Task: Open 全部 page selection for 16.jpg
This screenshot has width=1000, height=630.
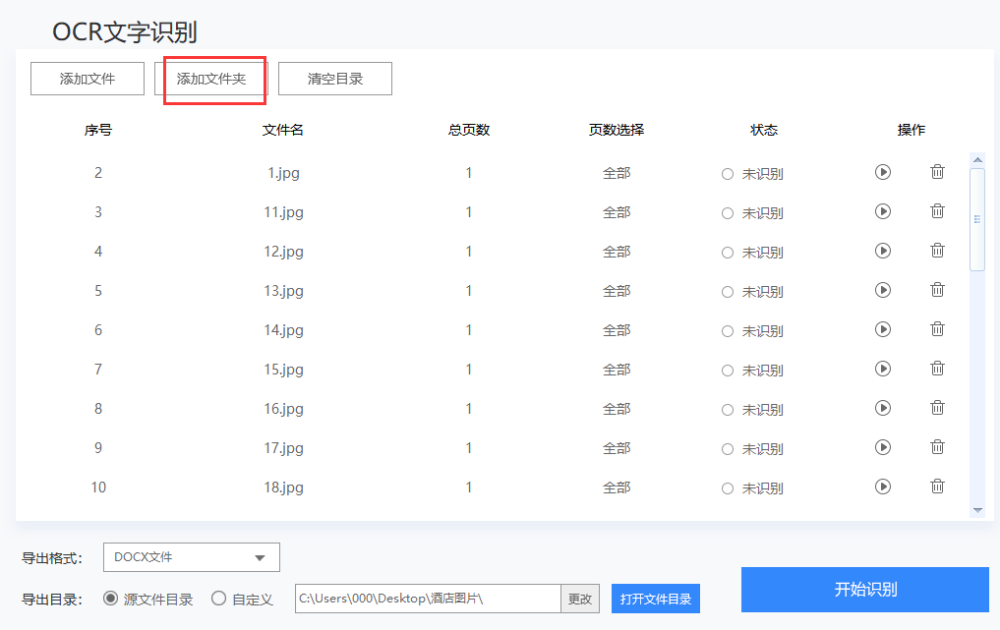Action: tap(616, 409)
